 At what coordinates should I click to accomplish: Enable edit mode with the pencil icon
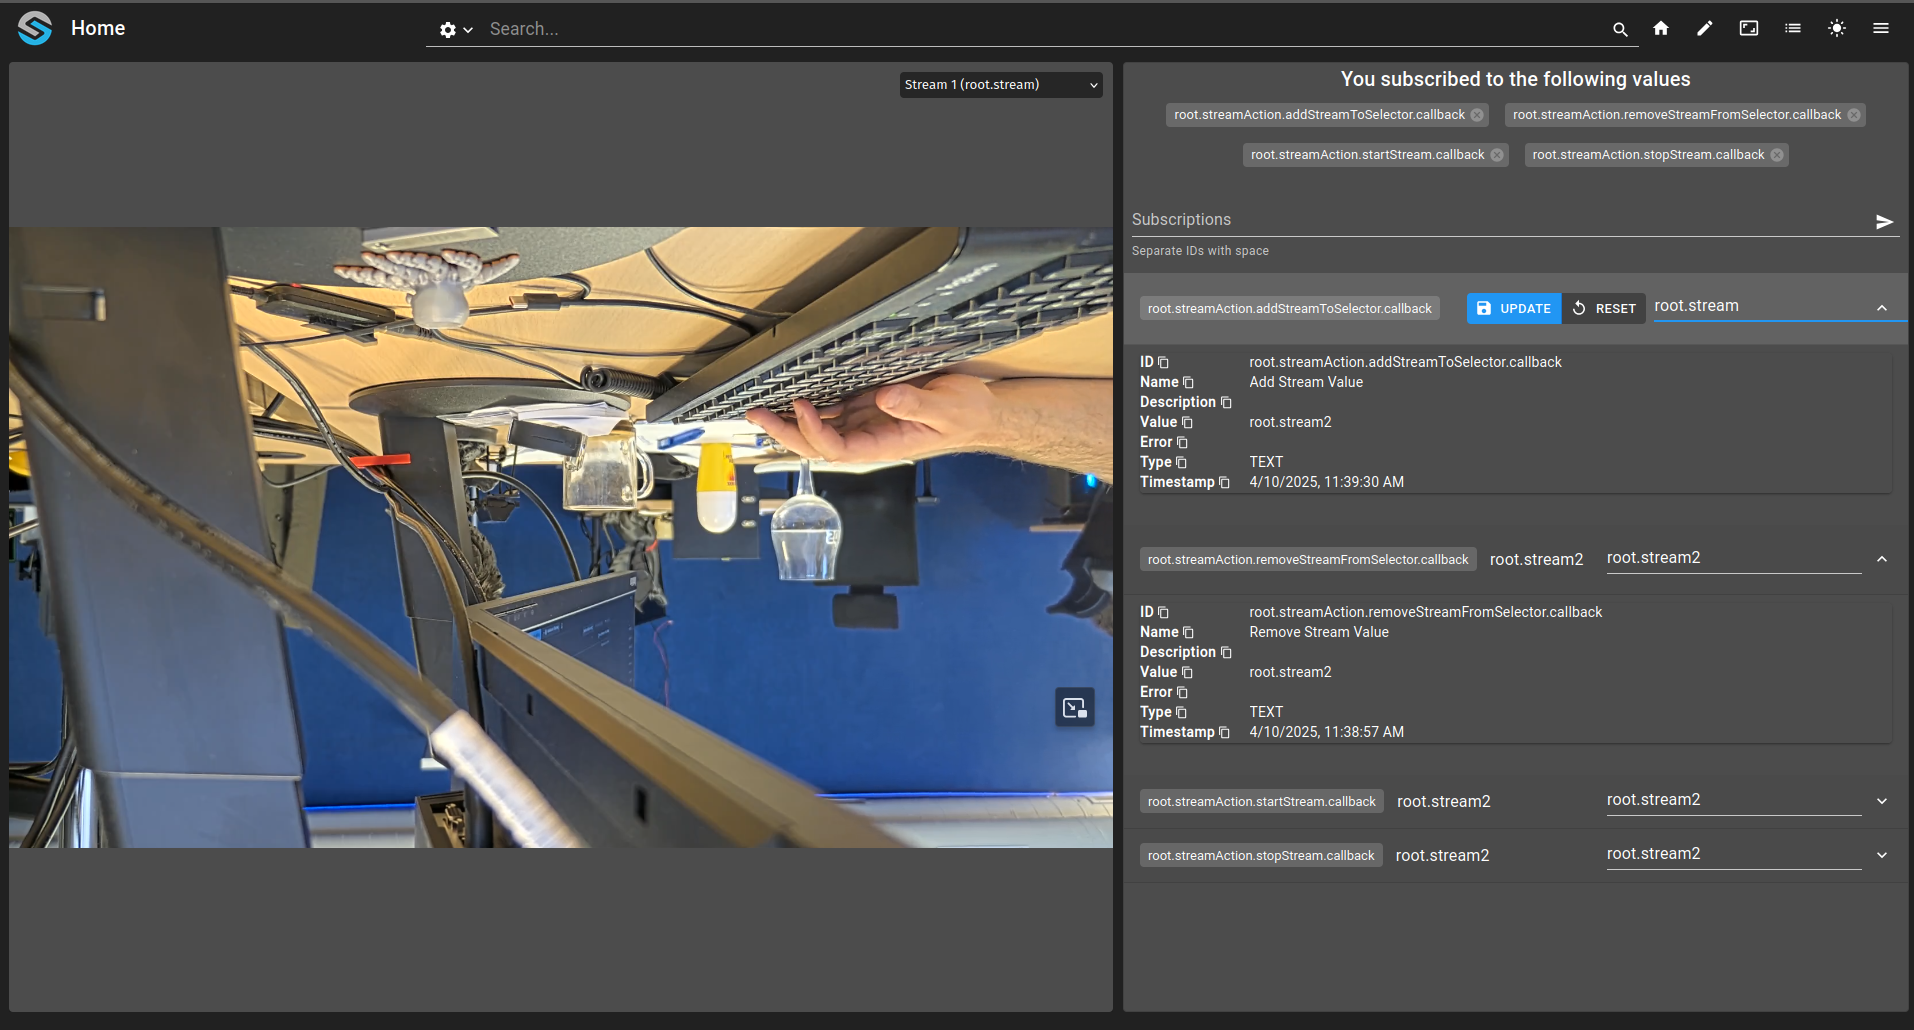pyautogui.click(x=1705, y=28)
